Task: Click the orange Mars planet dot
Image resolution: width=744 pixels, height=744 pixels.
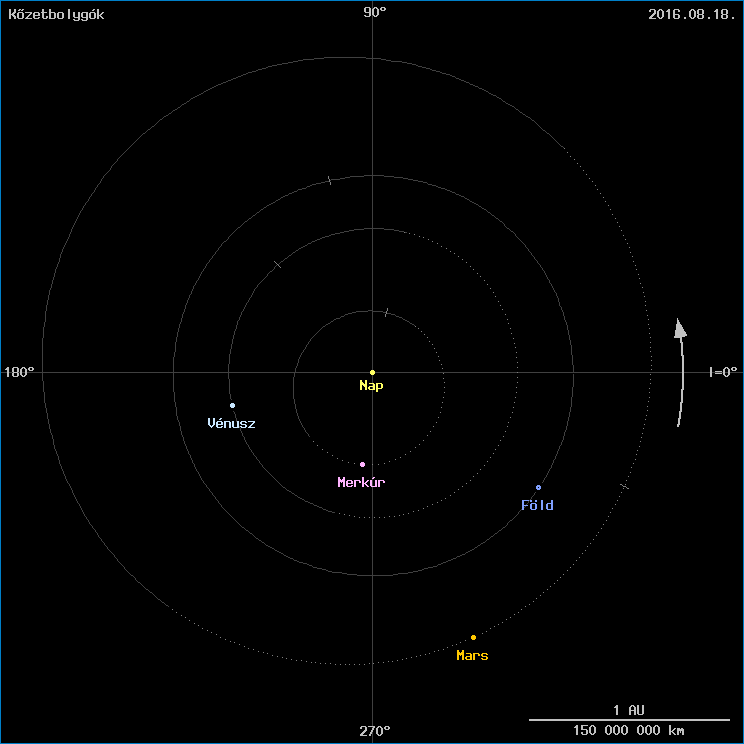Action: click(474, 638)
